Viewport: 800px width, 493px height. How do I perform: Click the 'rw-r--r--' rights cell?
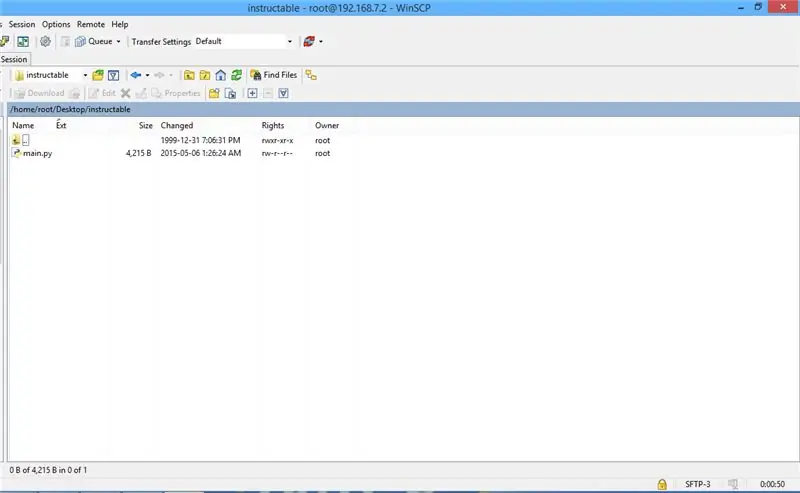tap(277, 153)
